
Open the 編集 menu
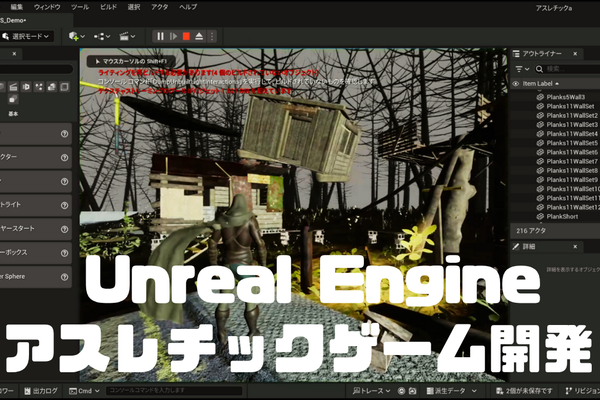16,7
